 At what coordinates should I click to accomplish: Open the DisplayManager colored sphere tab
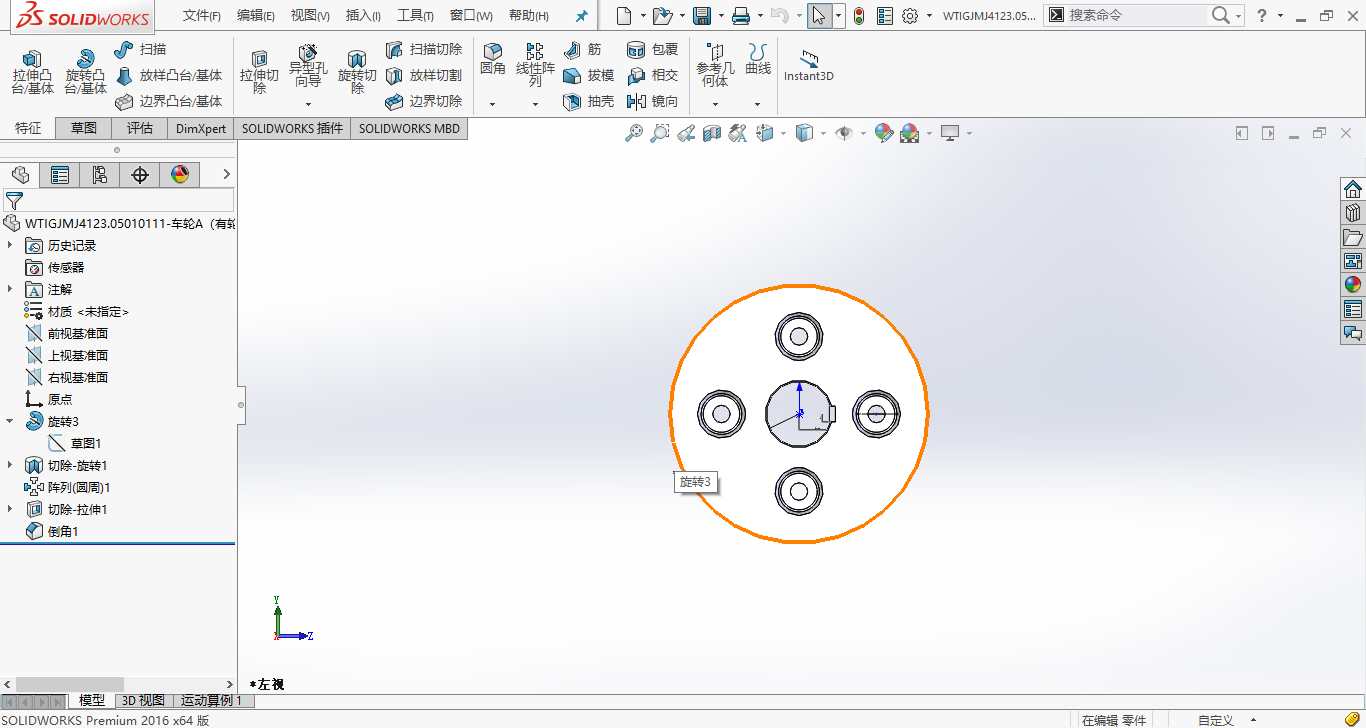[x=180, y=176]
